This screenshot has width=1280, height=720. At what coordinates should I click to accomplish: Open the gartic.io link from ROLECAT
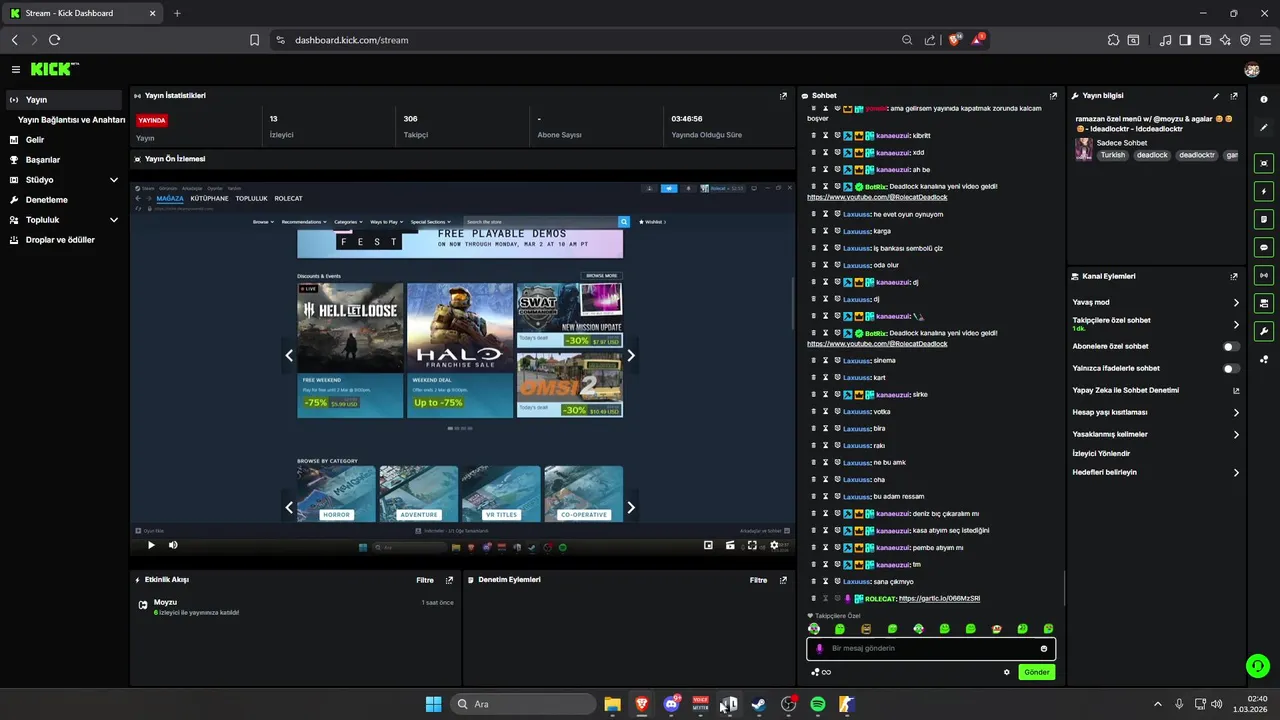[939, 599]
